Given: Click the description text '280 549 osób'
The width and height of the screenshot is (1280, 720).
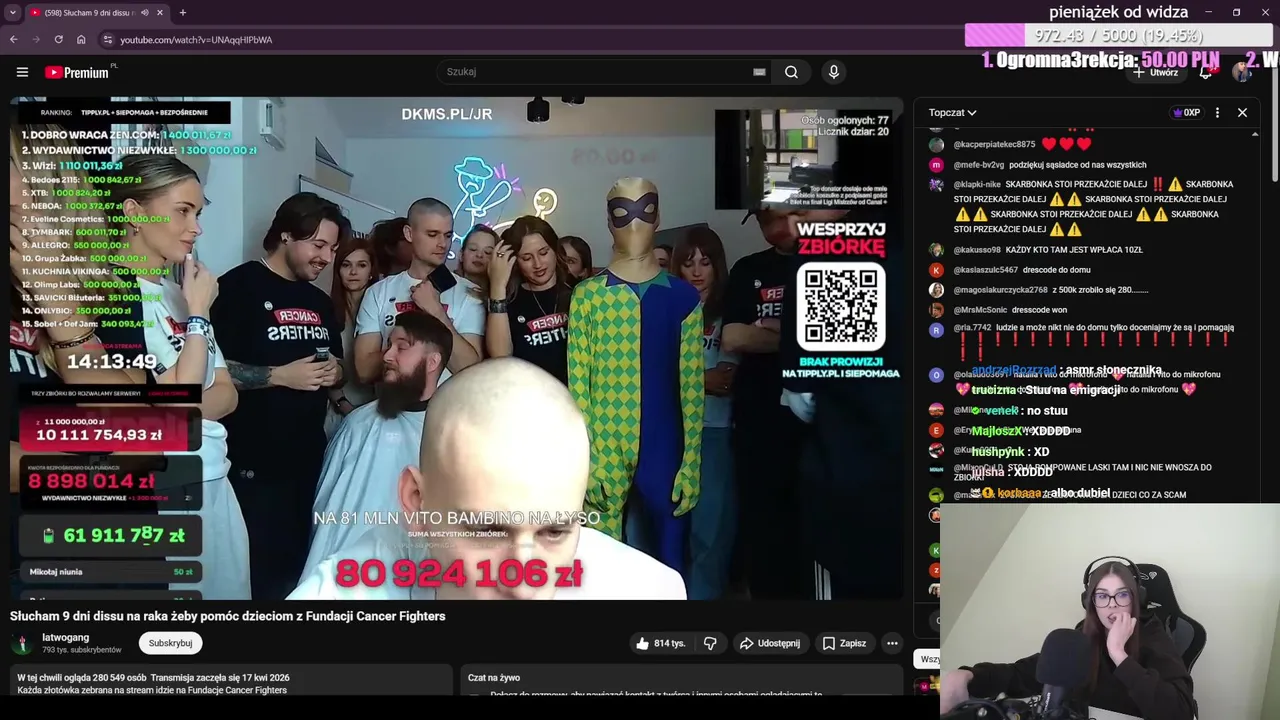Looking at the screenshot, I should (x=120, y=678).
